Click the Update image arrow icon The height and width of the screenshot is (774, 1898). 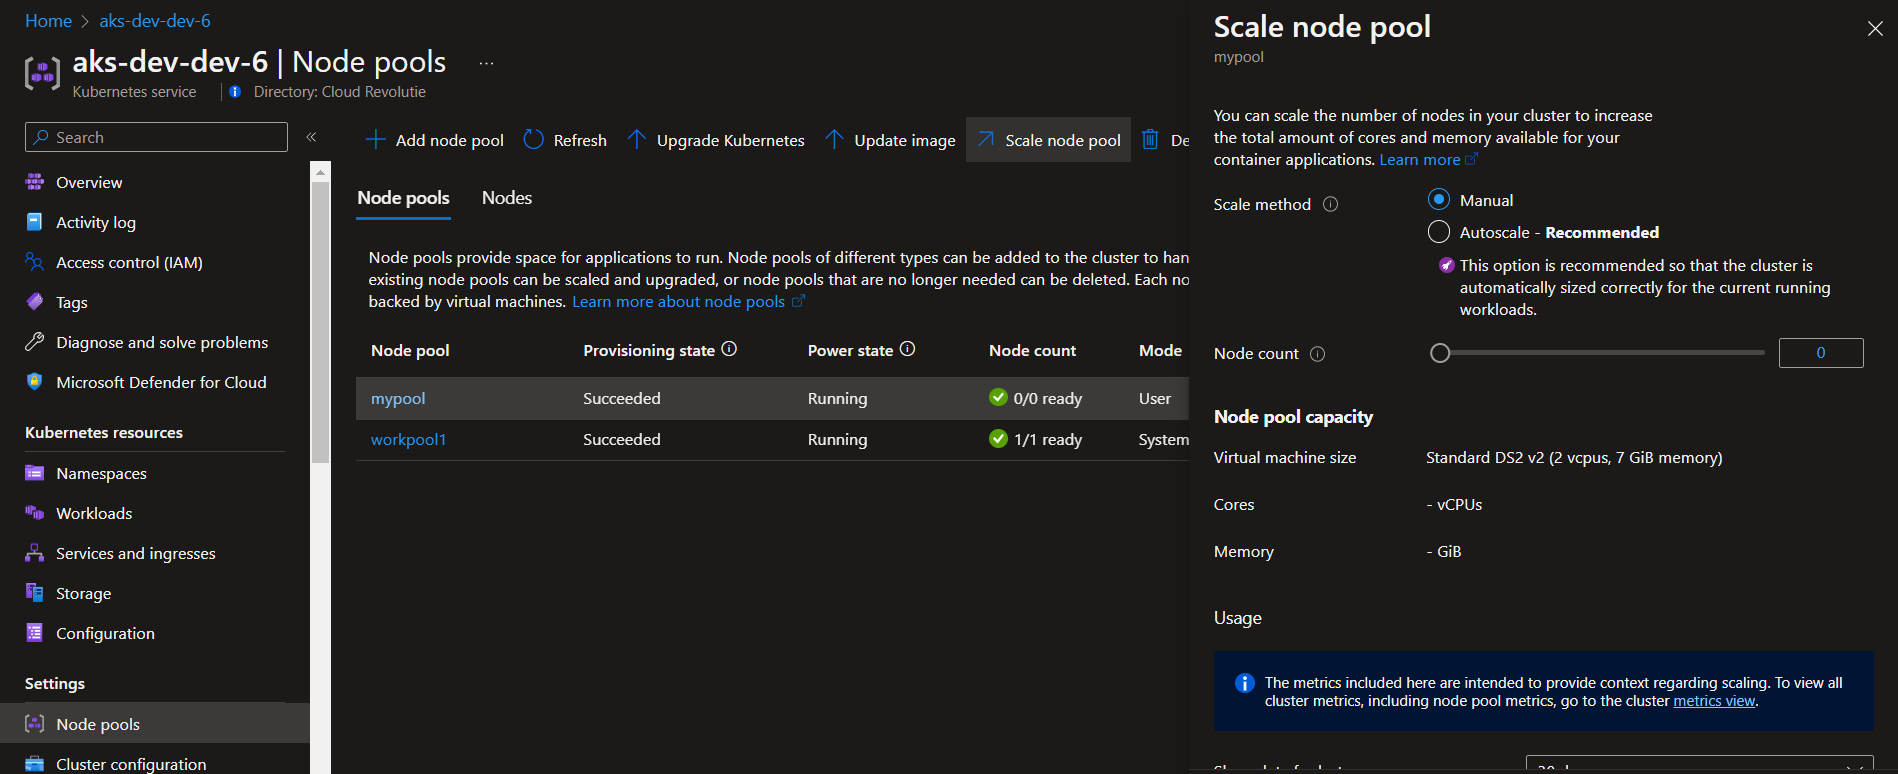pyautogui.click(x=834, y=140)
